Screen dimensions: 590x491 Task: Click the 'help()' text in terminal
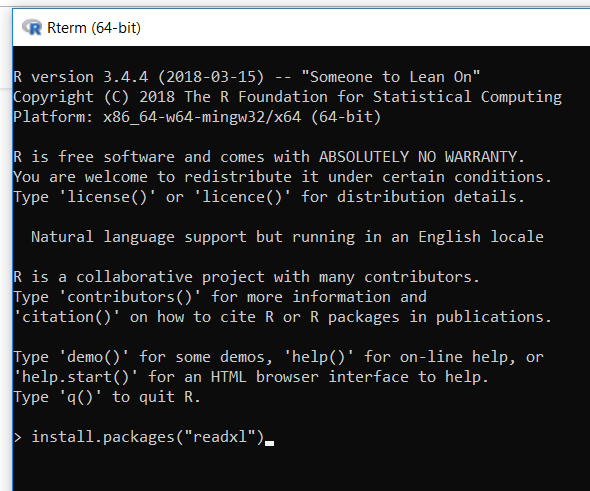[x=319, y=357]
